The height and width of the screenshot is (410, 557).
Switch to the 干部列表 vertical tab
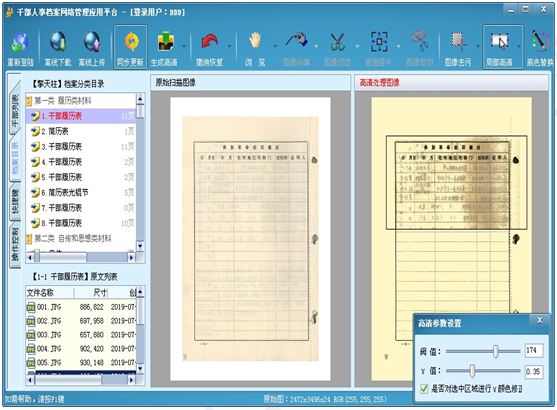point(15,108)
